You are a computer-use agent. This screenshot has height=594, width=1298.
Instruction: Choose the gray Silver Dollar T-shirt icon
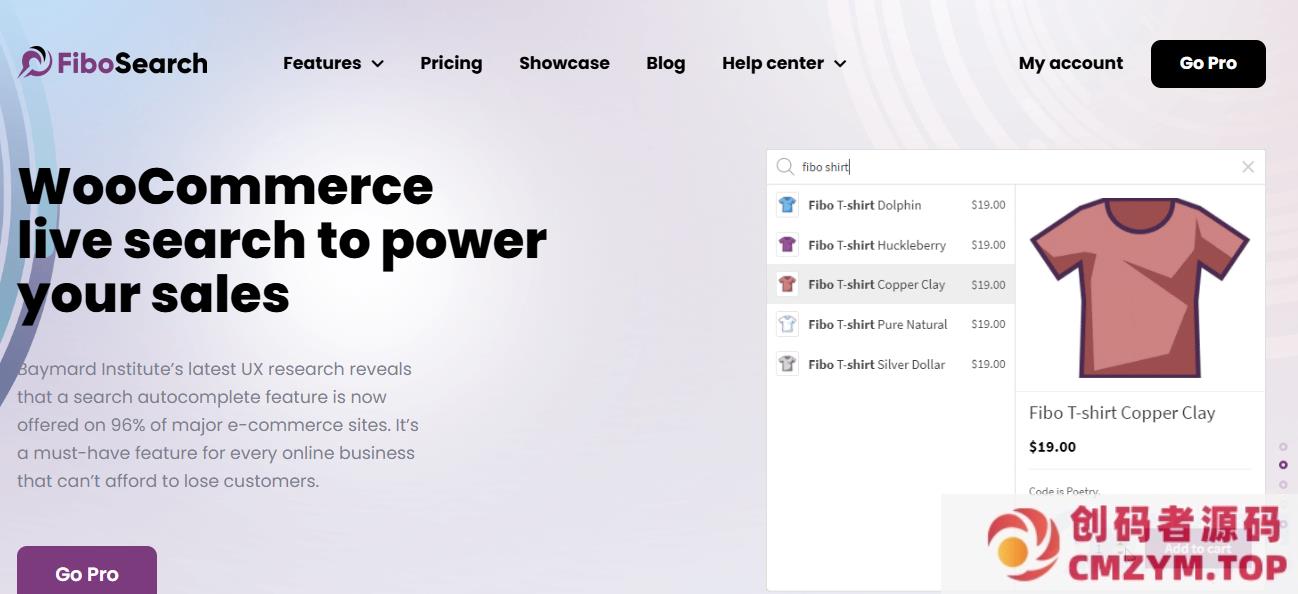(787, 364)
